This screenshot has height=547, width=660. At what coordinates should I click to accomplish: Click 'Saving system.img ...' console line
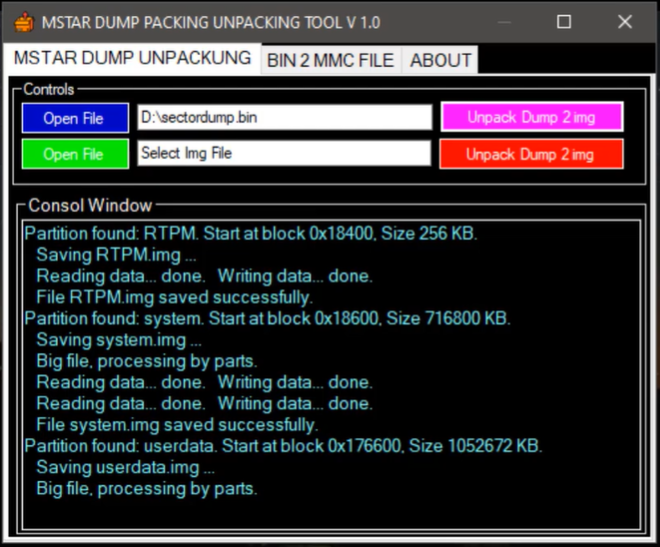coord(119,340)
